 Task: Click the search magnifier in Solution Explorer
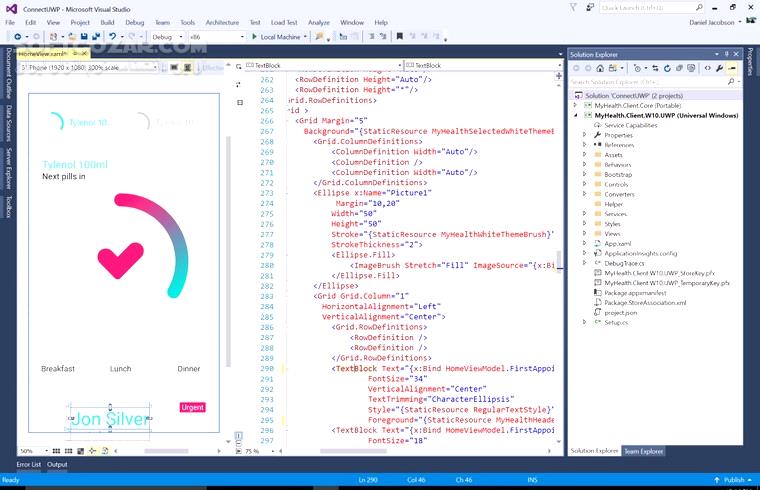pos(730,82)
